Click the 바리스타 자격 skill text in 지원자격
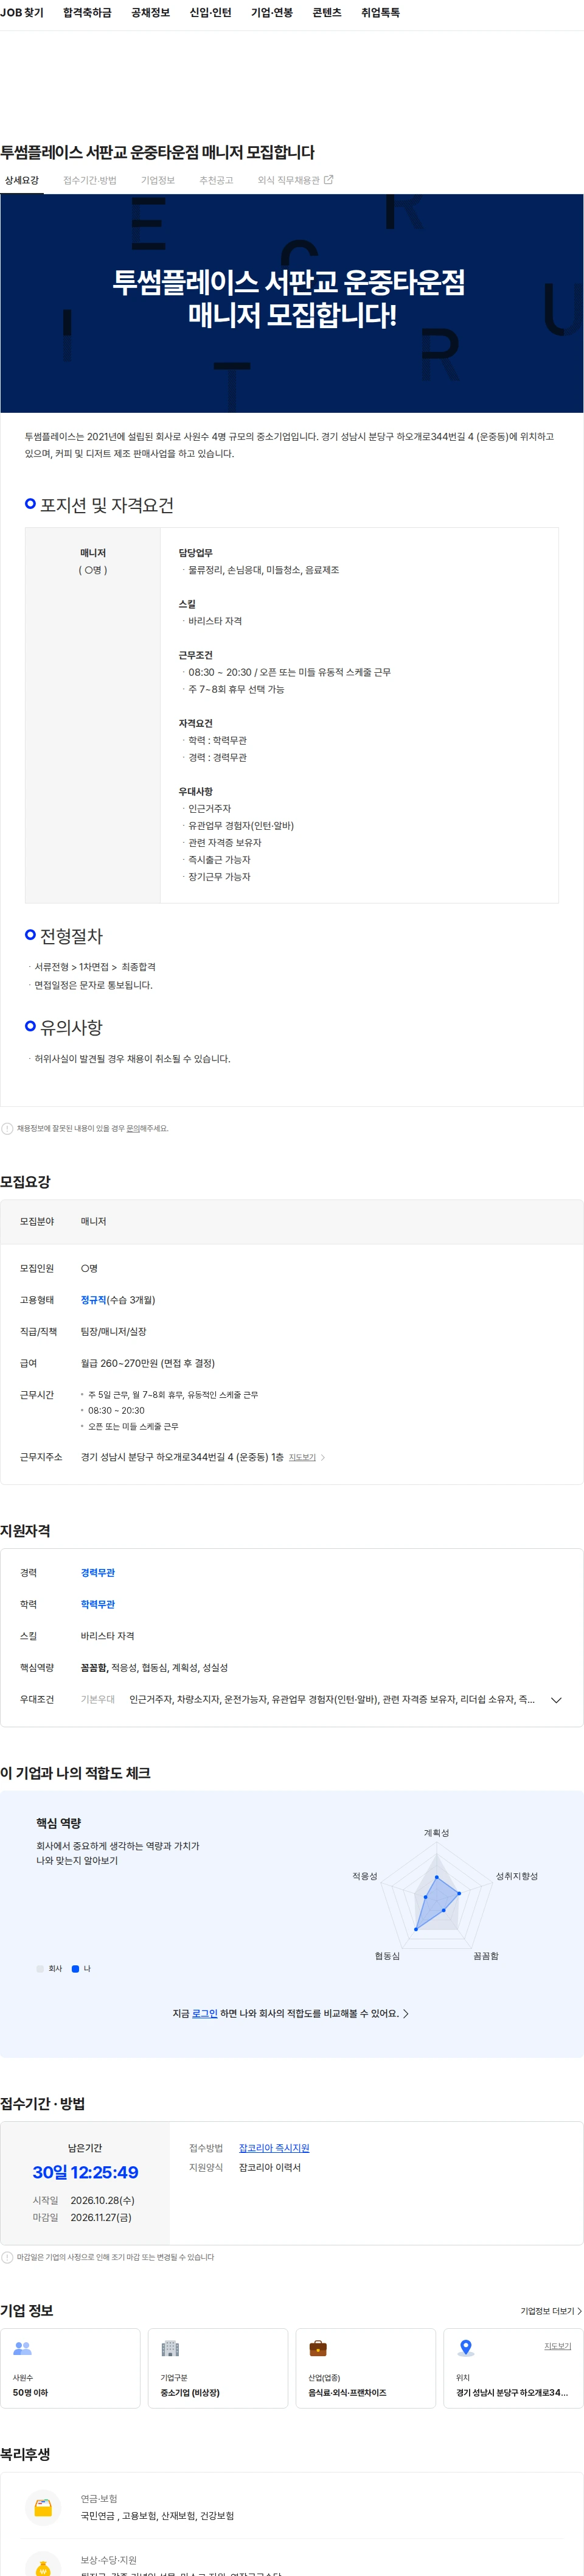This screenshot has height=2576, width=584. click(107, 1636)
